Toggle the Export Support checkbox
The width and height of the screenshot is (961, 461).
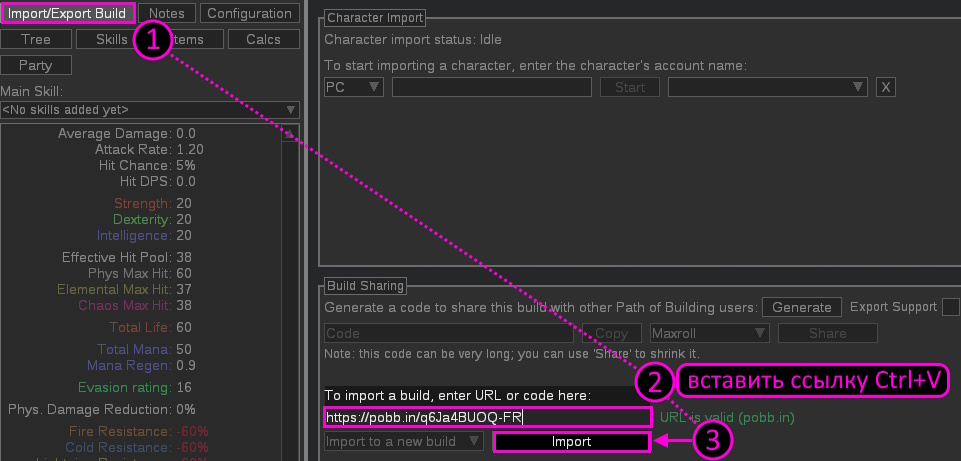(x=950, y=307)
